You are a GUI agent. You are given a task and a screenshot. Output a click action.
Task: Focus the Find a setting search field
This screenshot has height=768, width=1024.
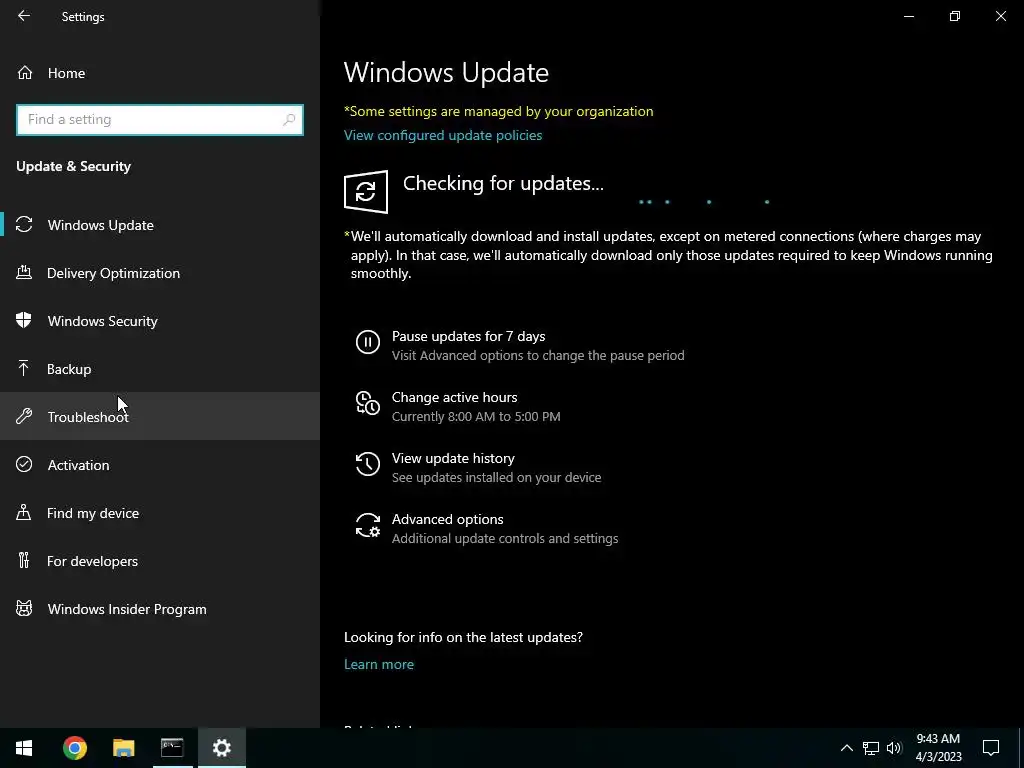pos(160,120)
